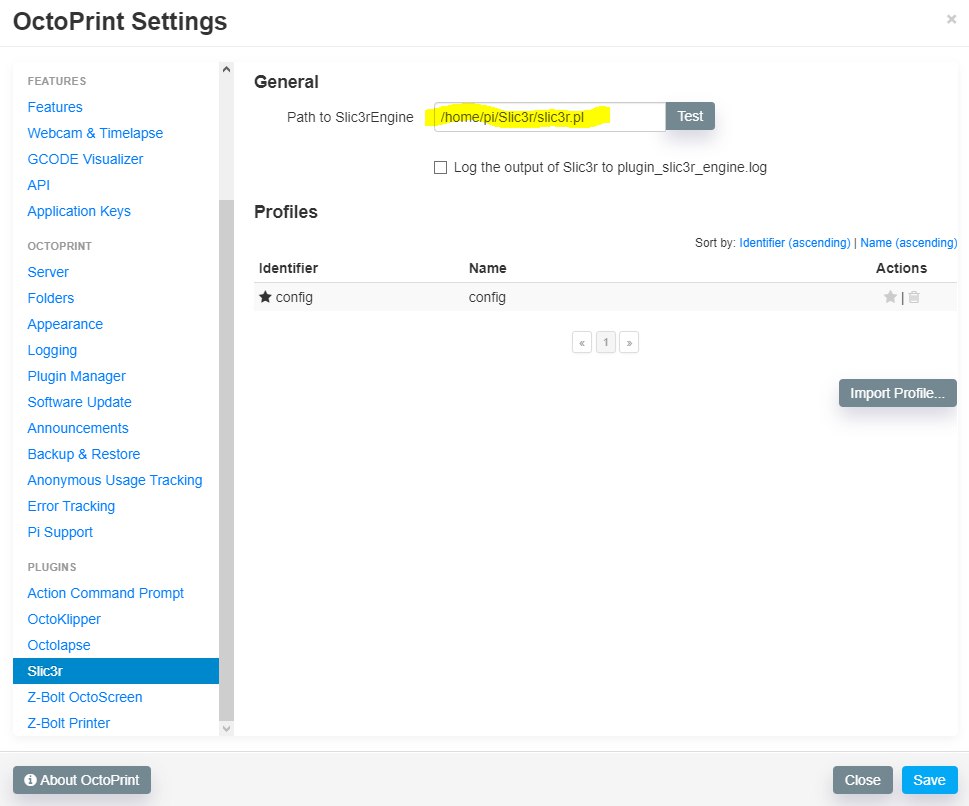
Task: Click the Close button at the bottom
Action: (862, 780)
